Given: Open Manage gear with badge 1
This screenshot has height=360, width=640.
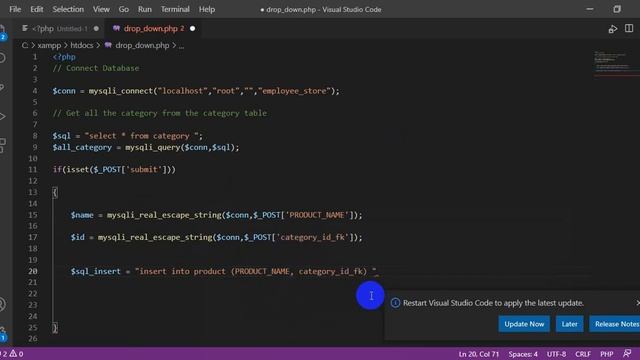Looking at the screenshot, I should [x=3, y=333].
